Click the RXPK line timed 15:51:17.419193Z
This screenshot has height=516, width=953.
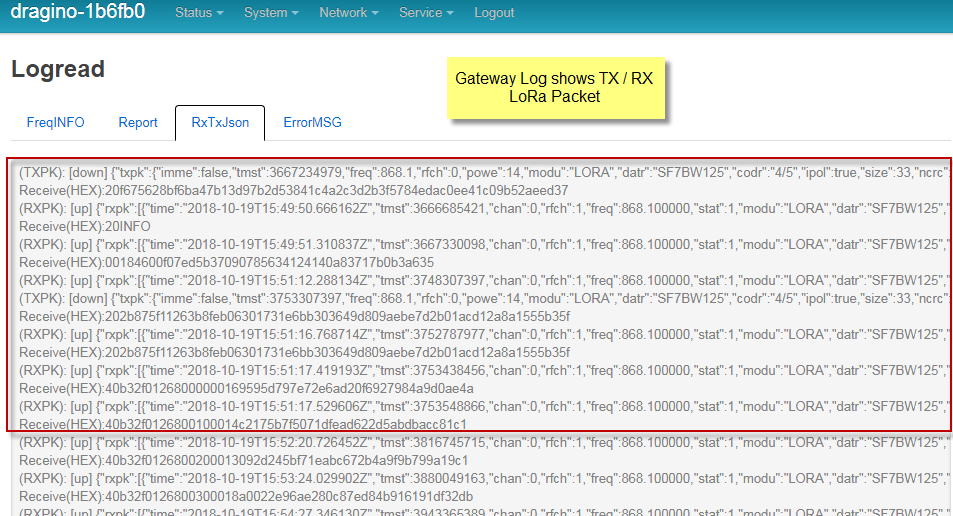click(x=484, y=371)
